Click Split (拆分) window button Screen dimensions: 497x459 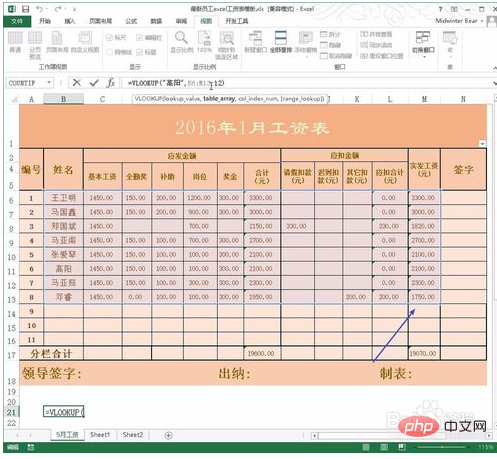click(330, 34)
